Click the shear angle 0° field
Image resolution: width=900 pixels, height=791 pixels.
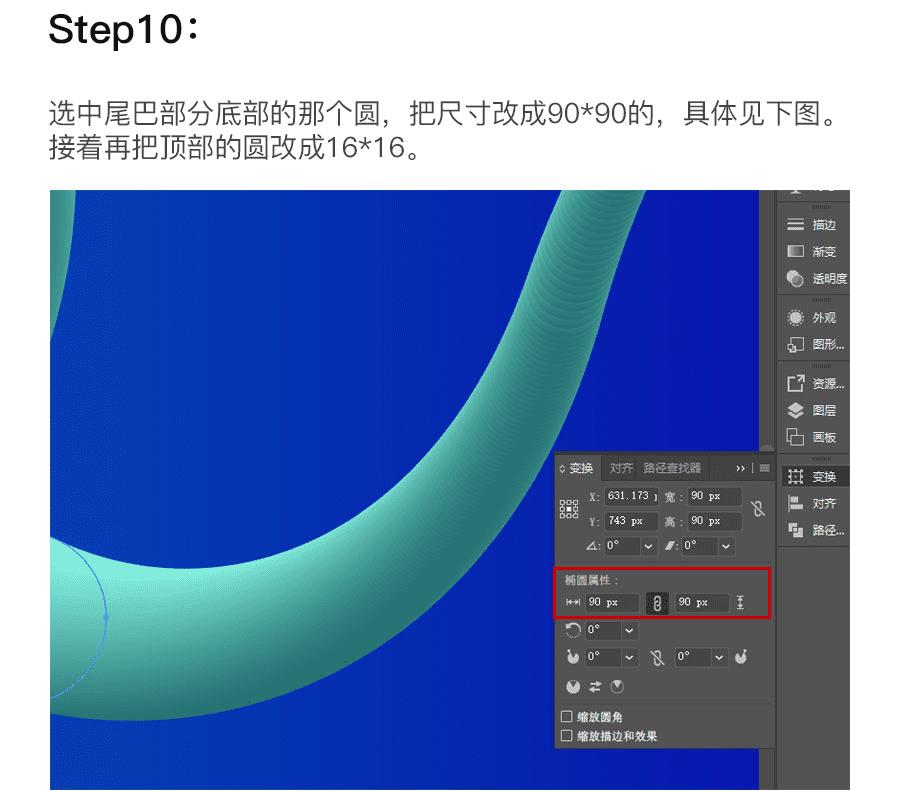699,546
